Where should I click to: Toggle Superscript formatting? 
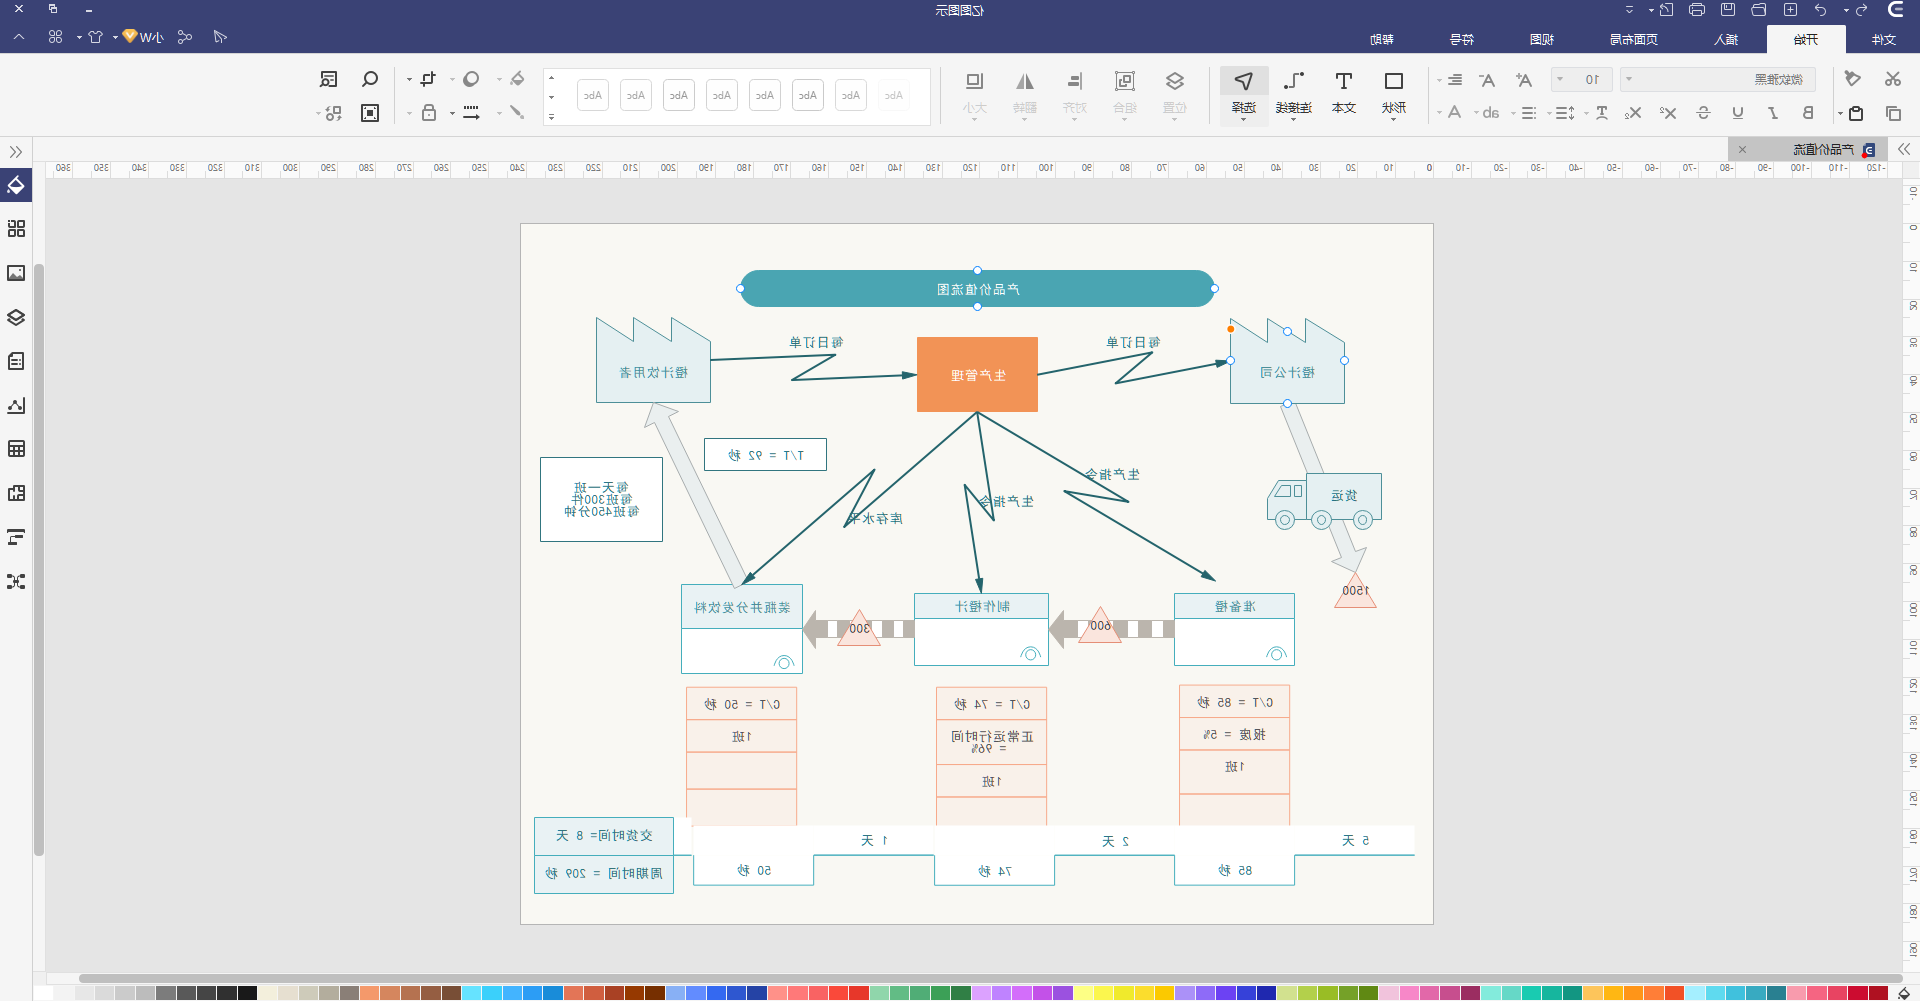coord(1668,113)
